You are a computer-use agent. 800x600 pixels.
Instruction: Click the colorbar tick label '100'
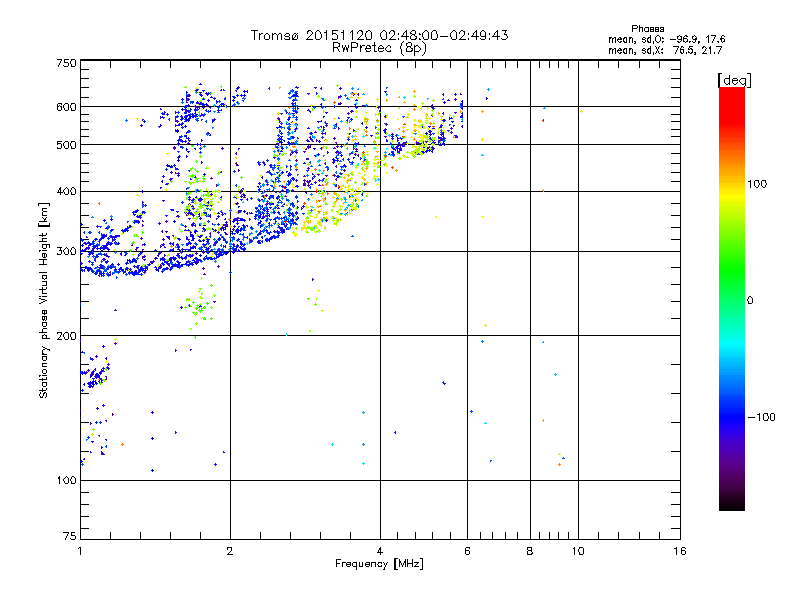[x=757, y=184]
